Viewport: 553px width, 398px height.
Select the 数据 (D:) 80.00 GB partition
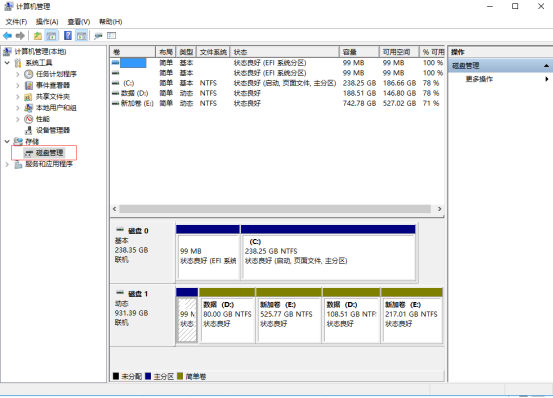point(227,316)
